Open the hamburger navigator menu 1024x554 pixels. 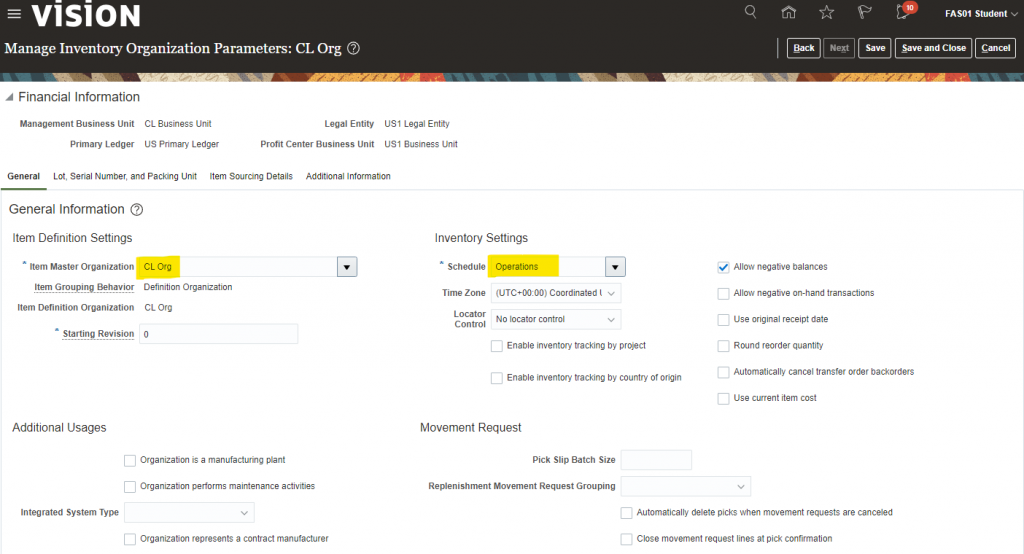(x=14, y=14)
